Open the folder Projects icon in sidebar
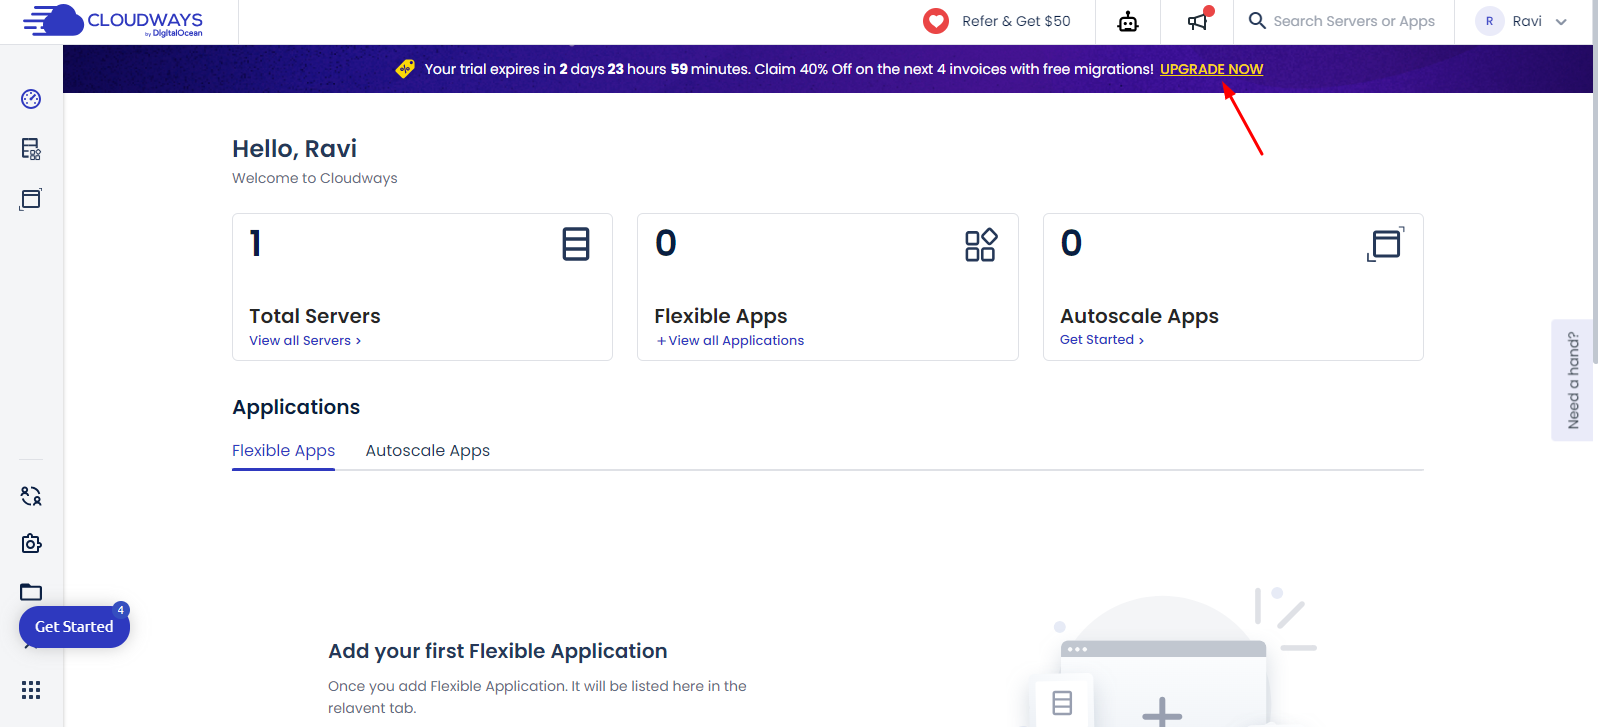 pyautogui.click(x=31, y=592)
